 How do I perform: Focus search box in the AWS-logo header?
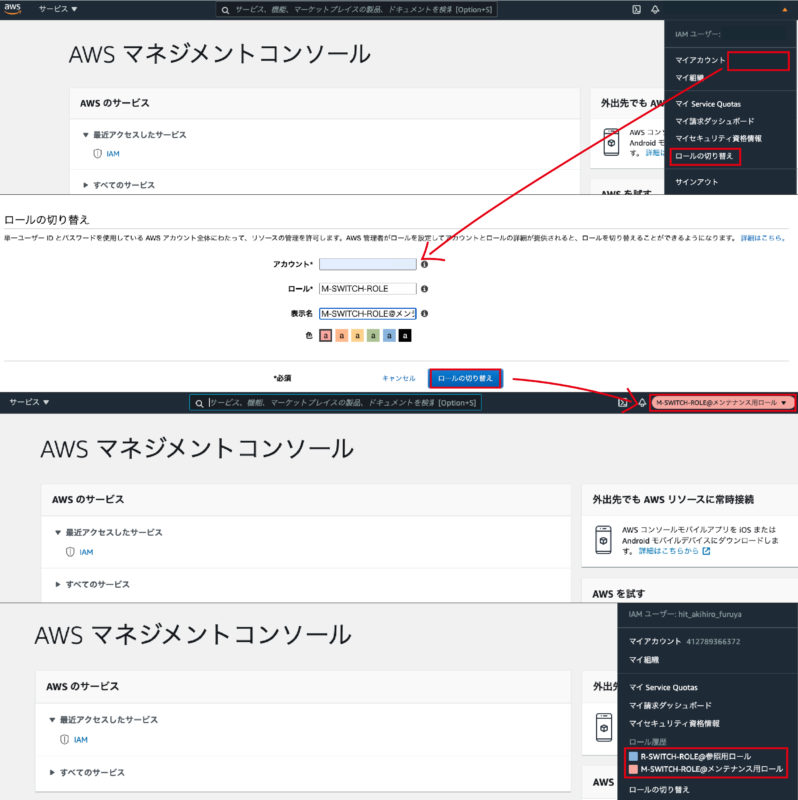pyautogui.click(x=357, y=10)
